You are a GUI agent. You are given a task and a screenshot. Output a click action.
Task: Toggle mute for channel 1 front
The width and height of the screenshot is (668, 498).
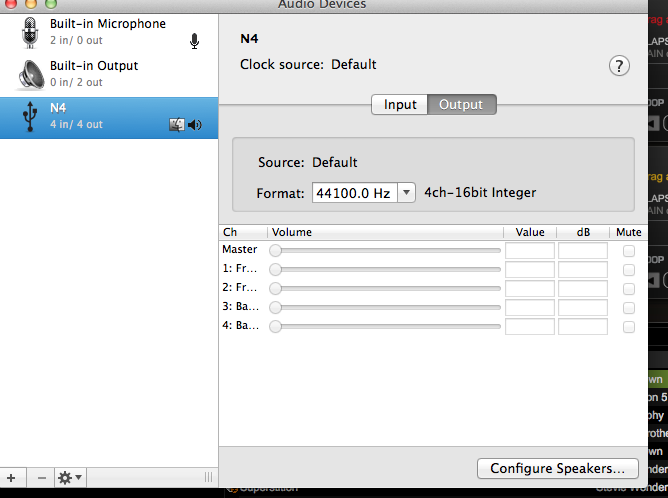tap(628, 270)
